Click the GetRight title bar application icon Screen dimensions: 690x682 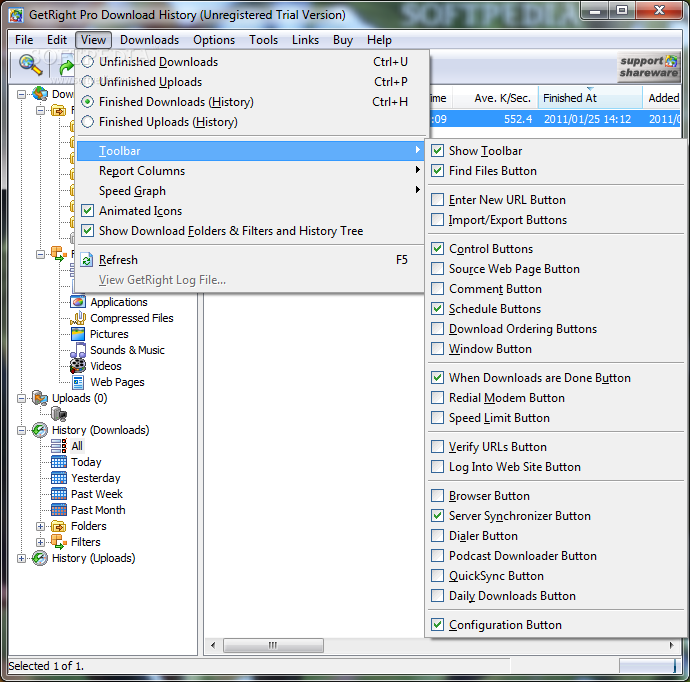tap(16, 15)
